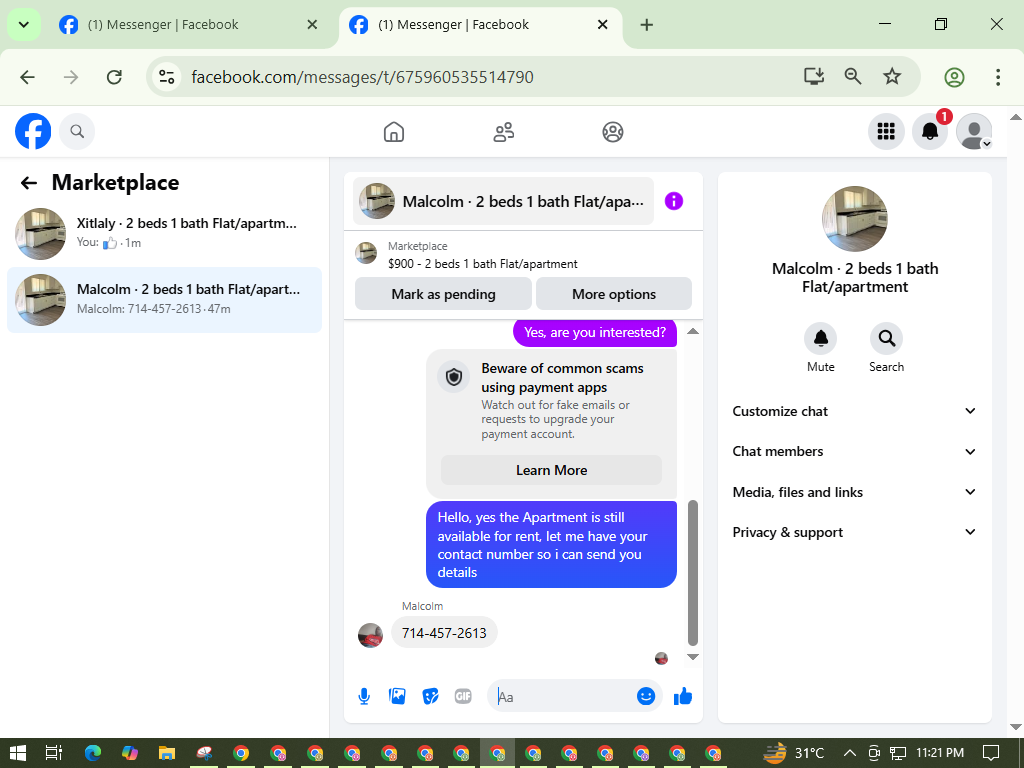Screen dimensions: 1024x768
Task: Click the address bar URL
Action: (x=362, y=77)
